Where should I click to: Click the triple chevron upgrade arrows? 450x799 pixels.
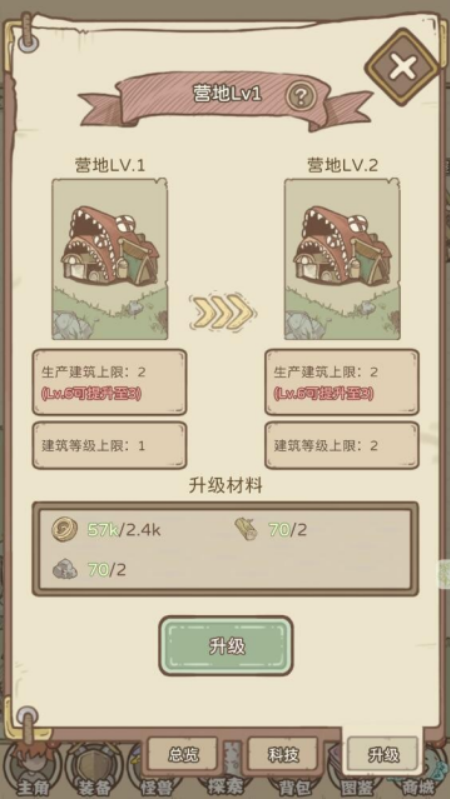click(x=223, y=310)
